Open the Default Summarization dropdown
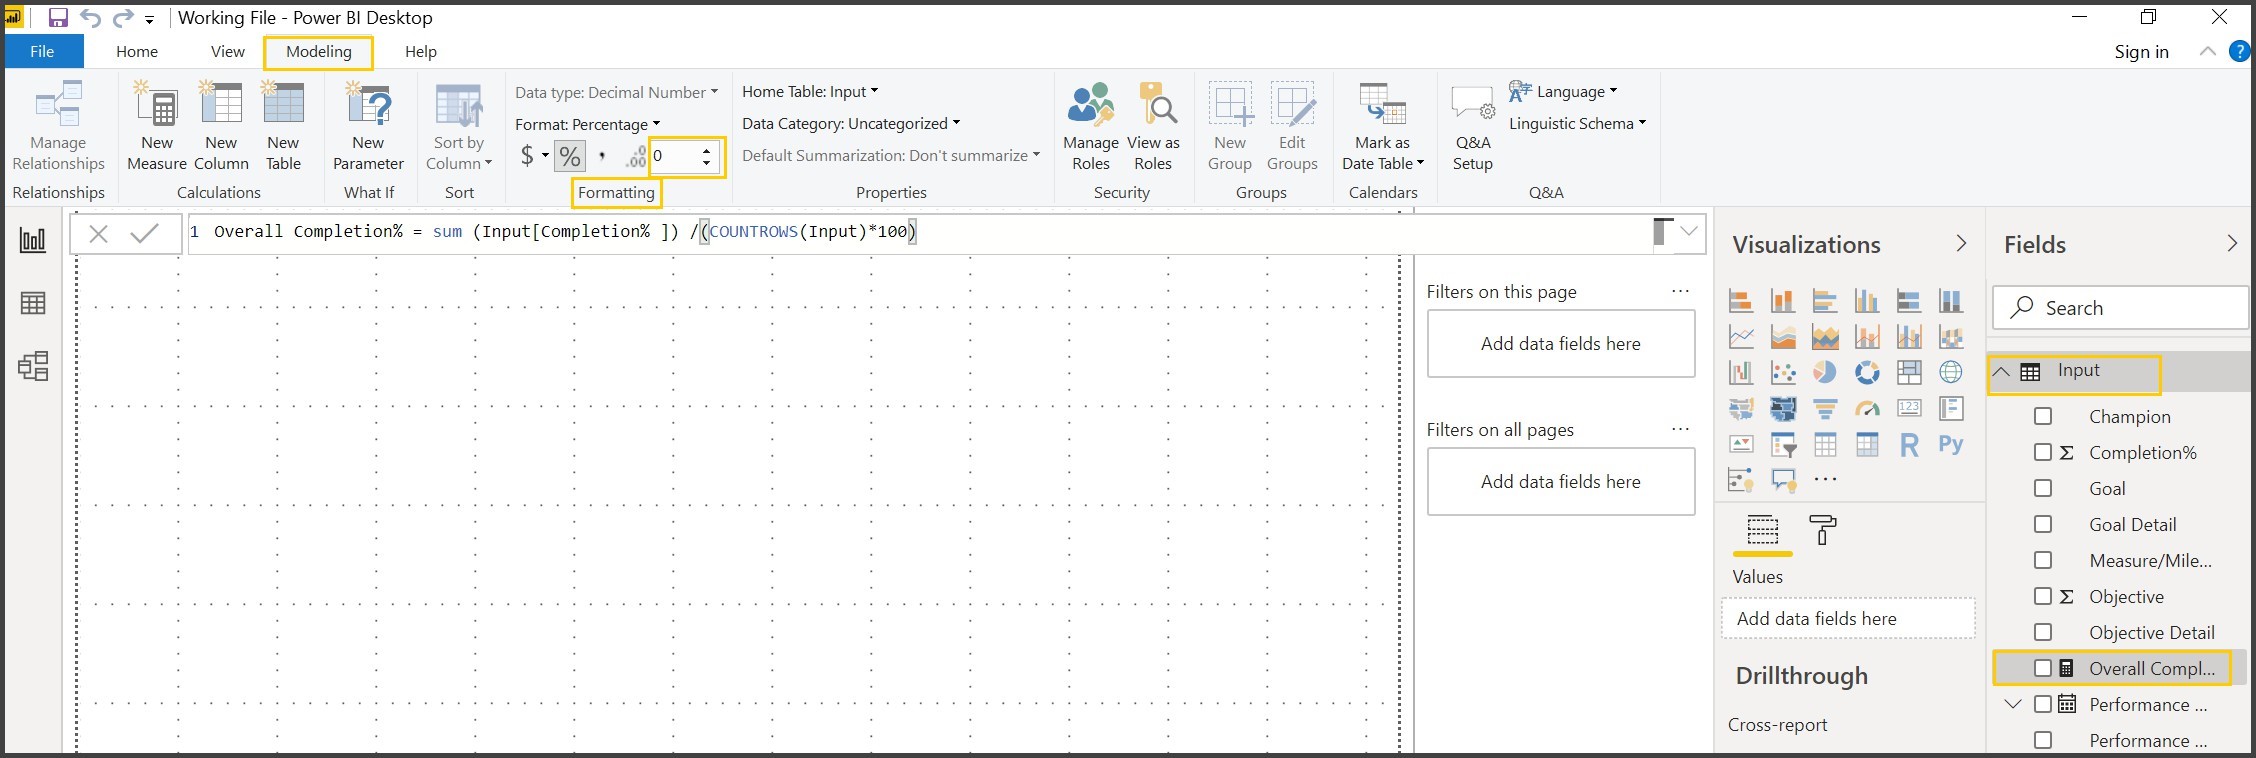 (x=891, y=155)
